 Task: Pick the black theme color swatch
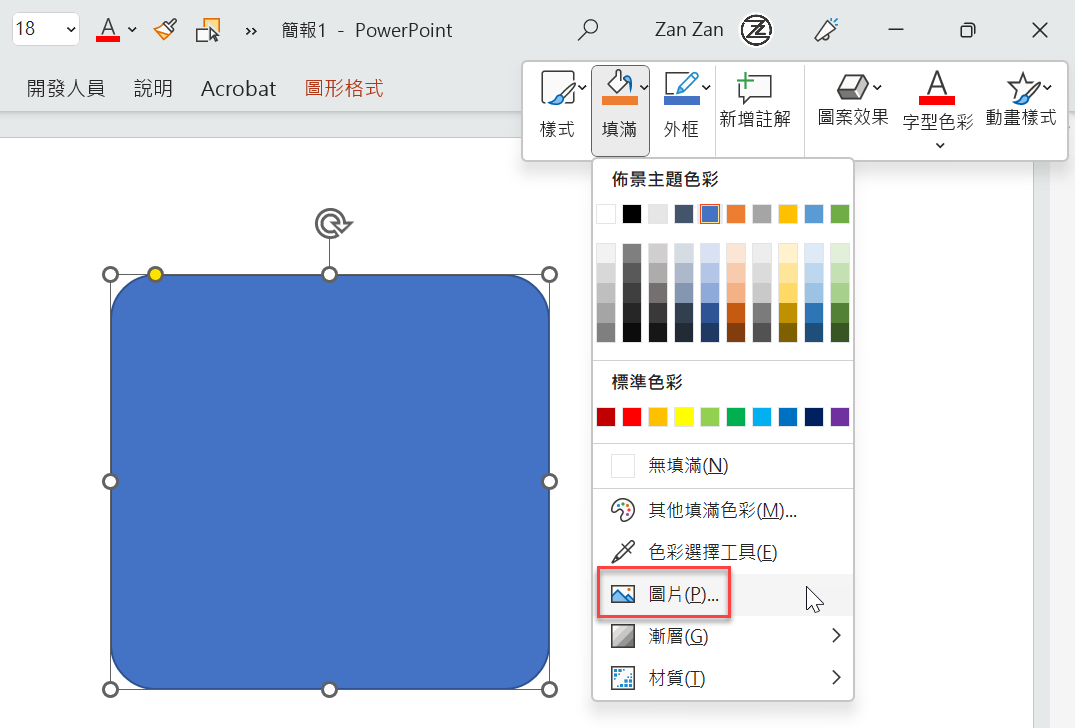pyautogui.click(x=632, y=214)
